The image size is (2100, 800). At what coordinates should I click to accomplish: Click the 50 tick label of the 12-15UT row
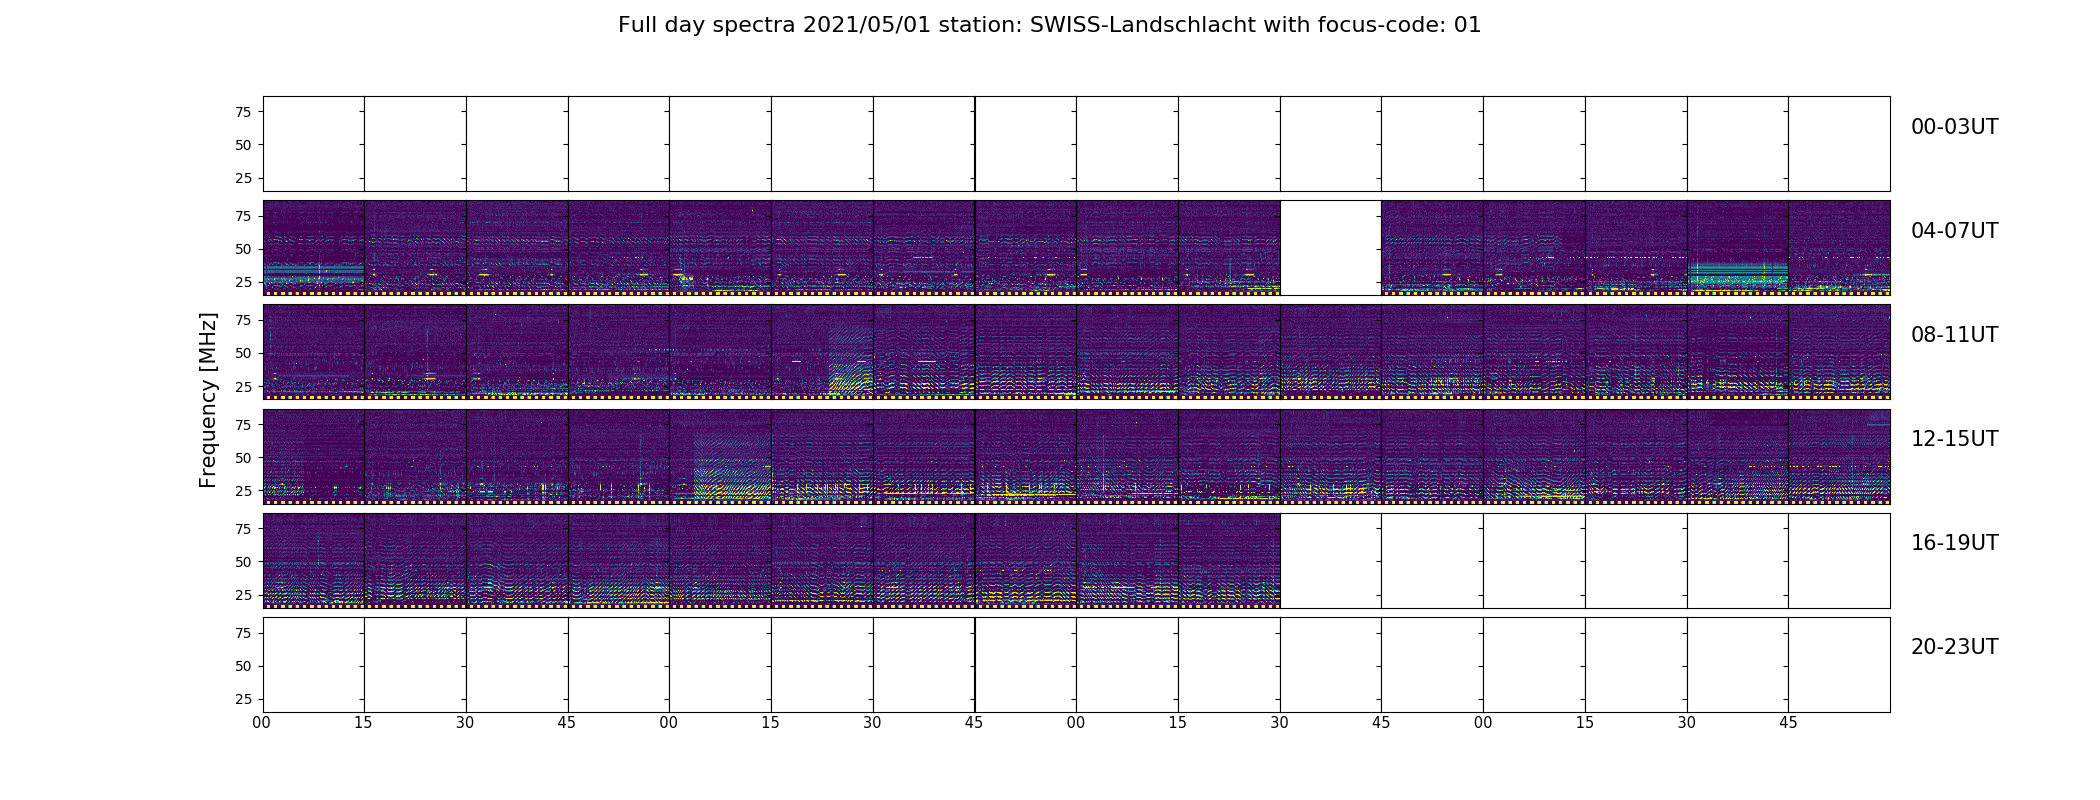click(243, 458)
